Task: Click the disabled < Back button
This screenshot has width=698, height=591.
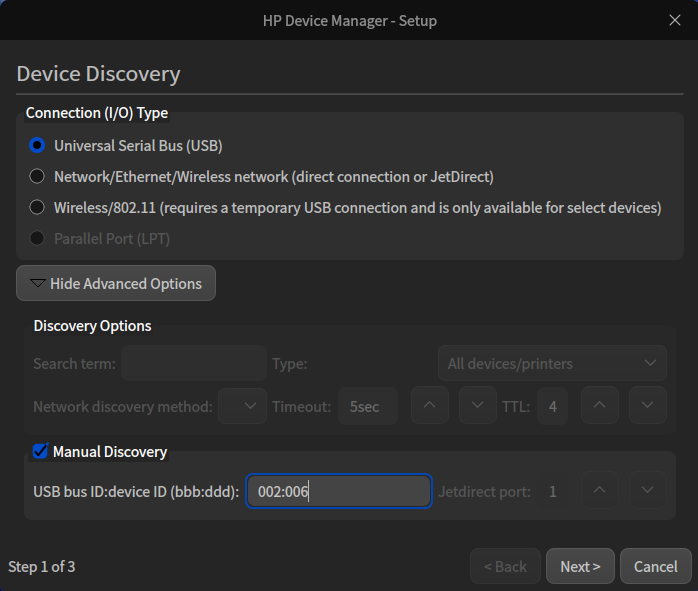Action: (x=505, y=566)
